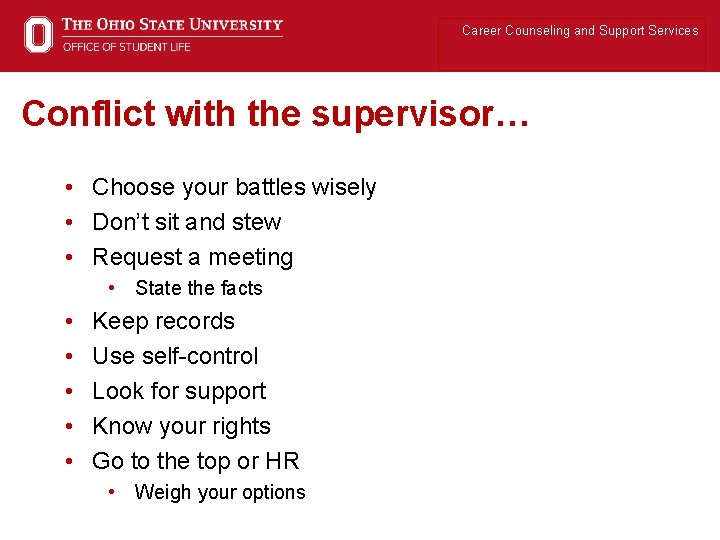Select the Weigh your options sub-bullet
Screen dimensions: 720x540
[220, 492]
